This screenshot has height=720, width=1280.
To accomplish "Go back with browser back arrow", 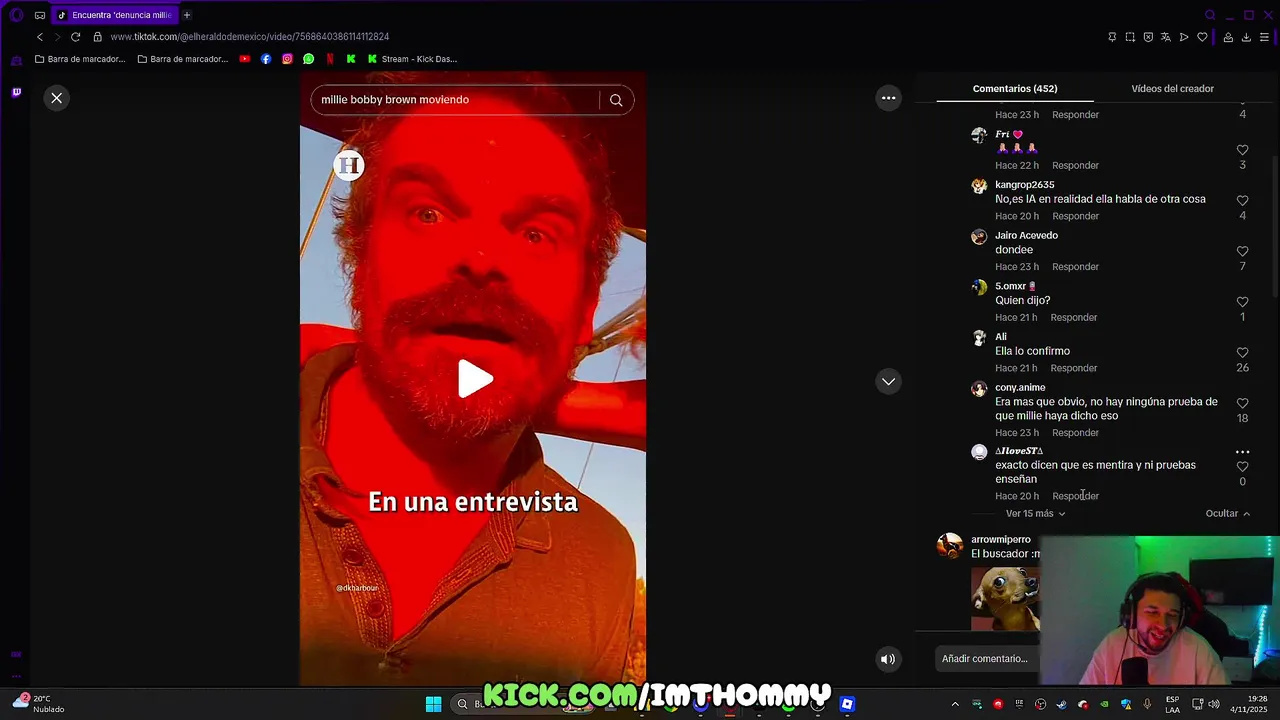I will click(40, 37).
